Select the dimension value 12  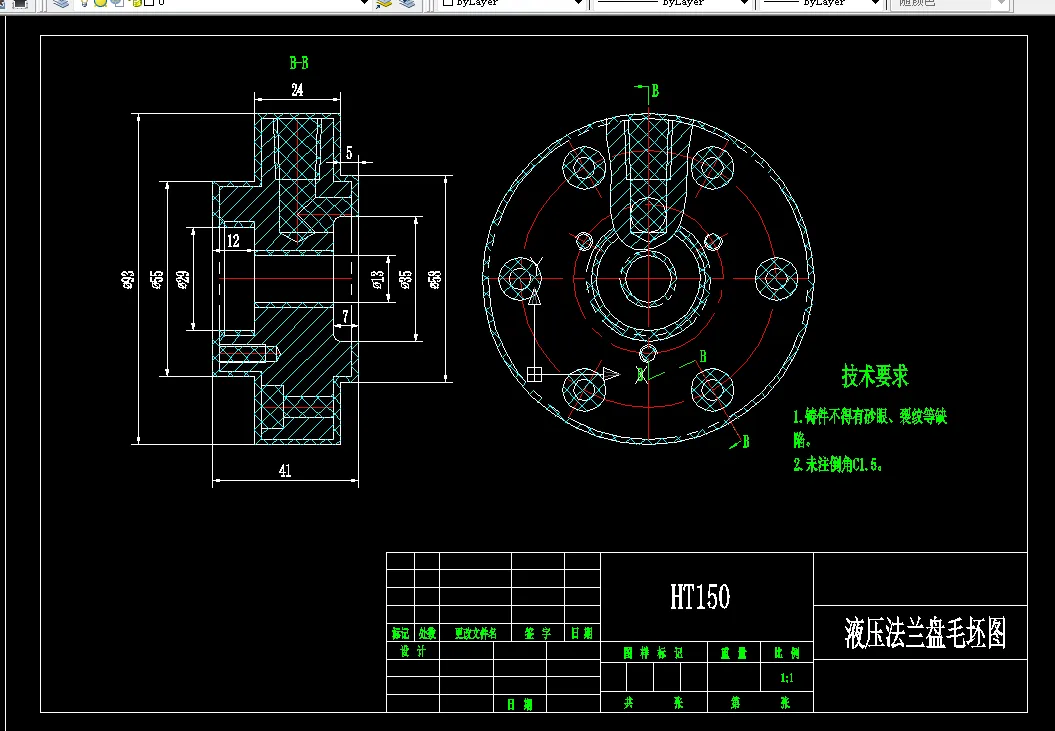pos(233,240)
